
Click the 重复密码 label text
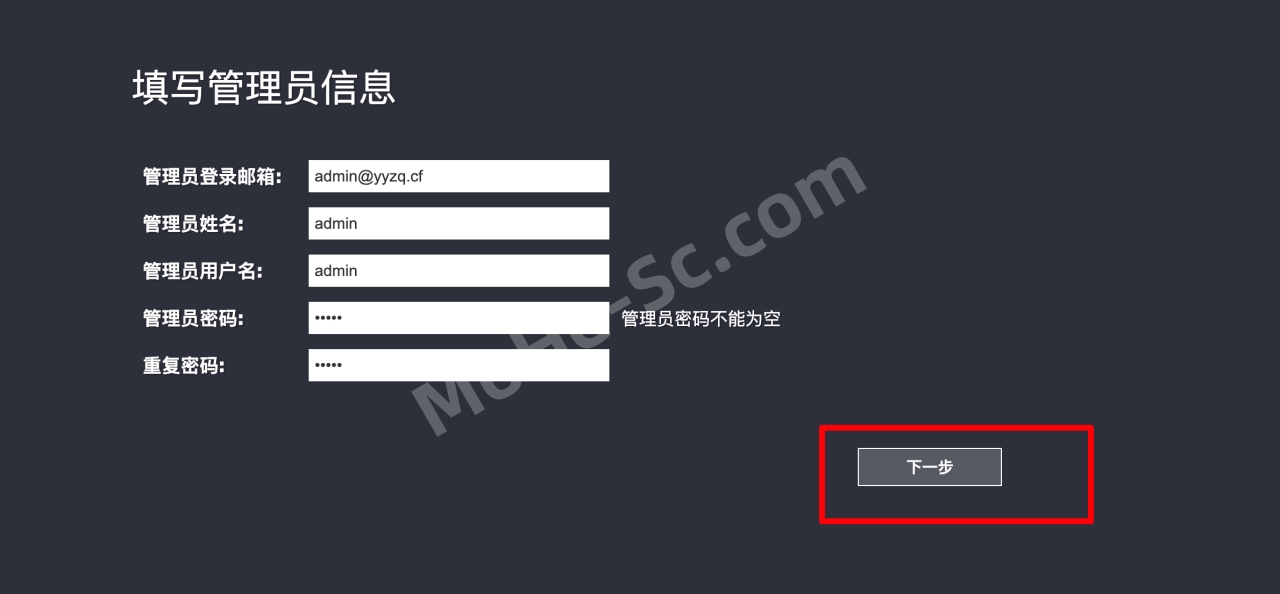tap(184, 365)
